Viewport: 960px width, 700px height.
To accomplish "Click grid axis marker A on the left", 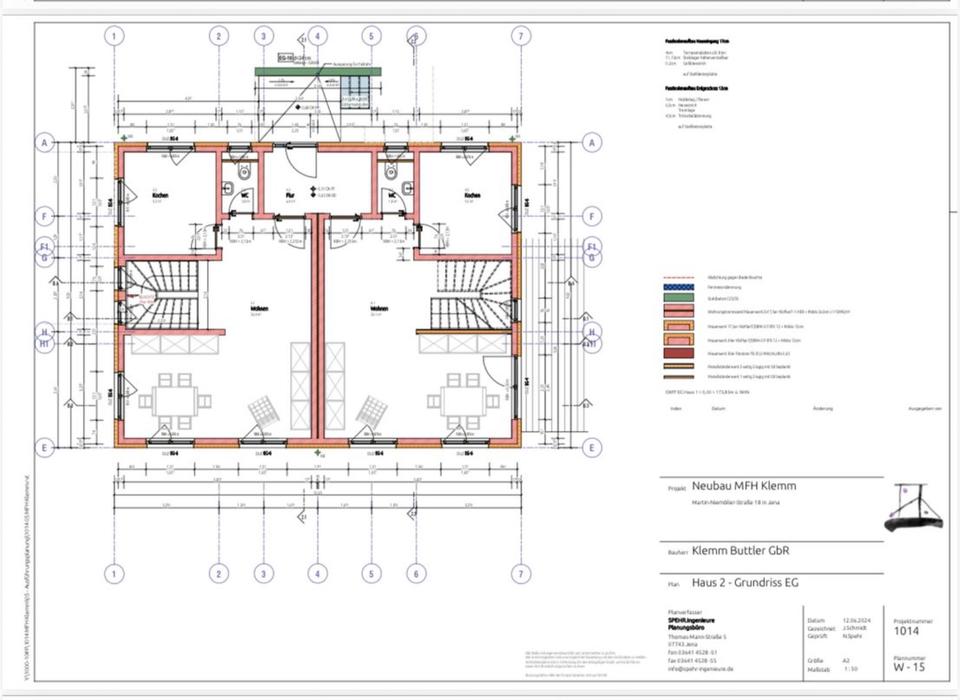I will (45, 143).
